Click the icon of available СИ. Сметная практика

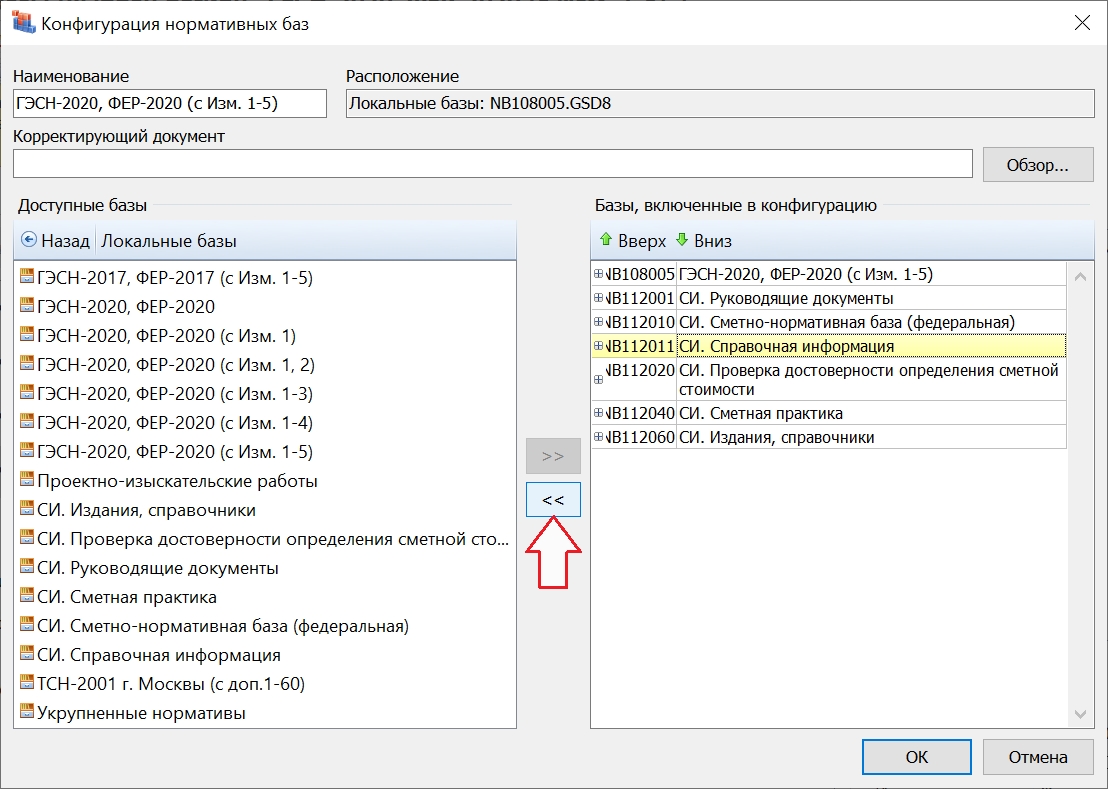(x=27, y=595)
